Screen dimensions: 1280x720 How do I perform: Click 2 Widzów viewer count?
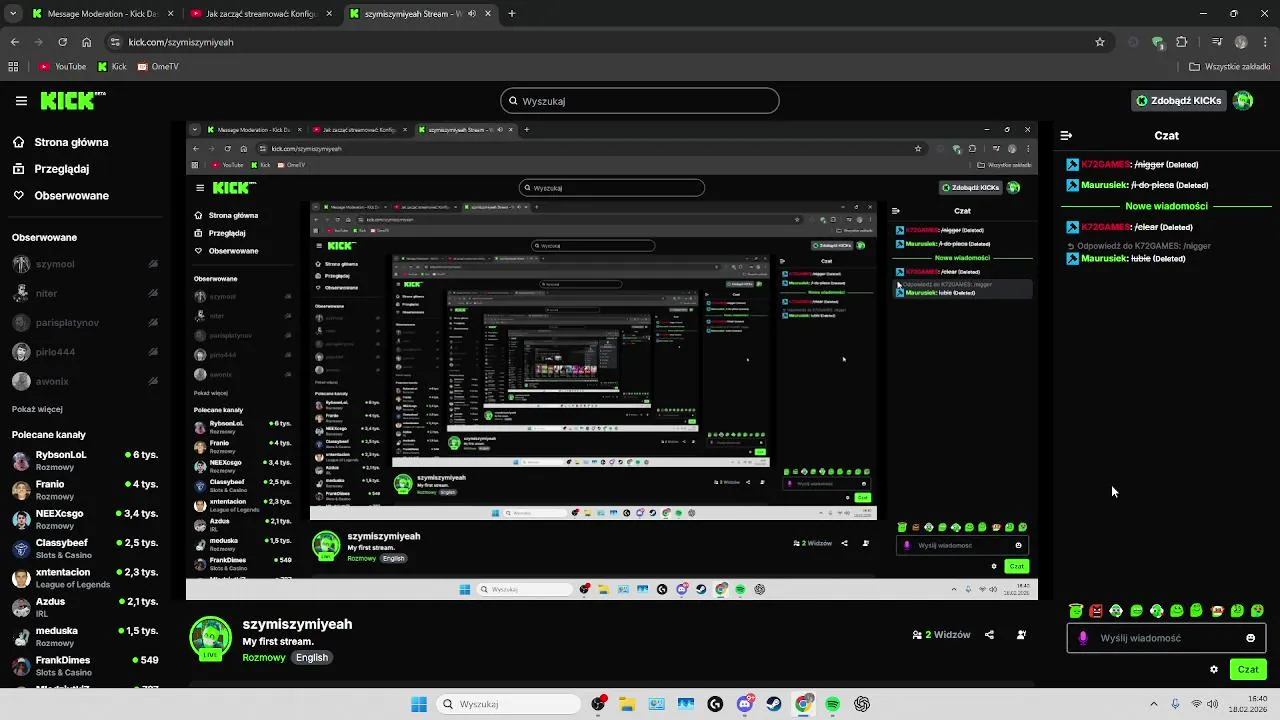(x=941, y=635)
